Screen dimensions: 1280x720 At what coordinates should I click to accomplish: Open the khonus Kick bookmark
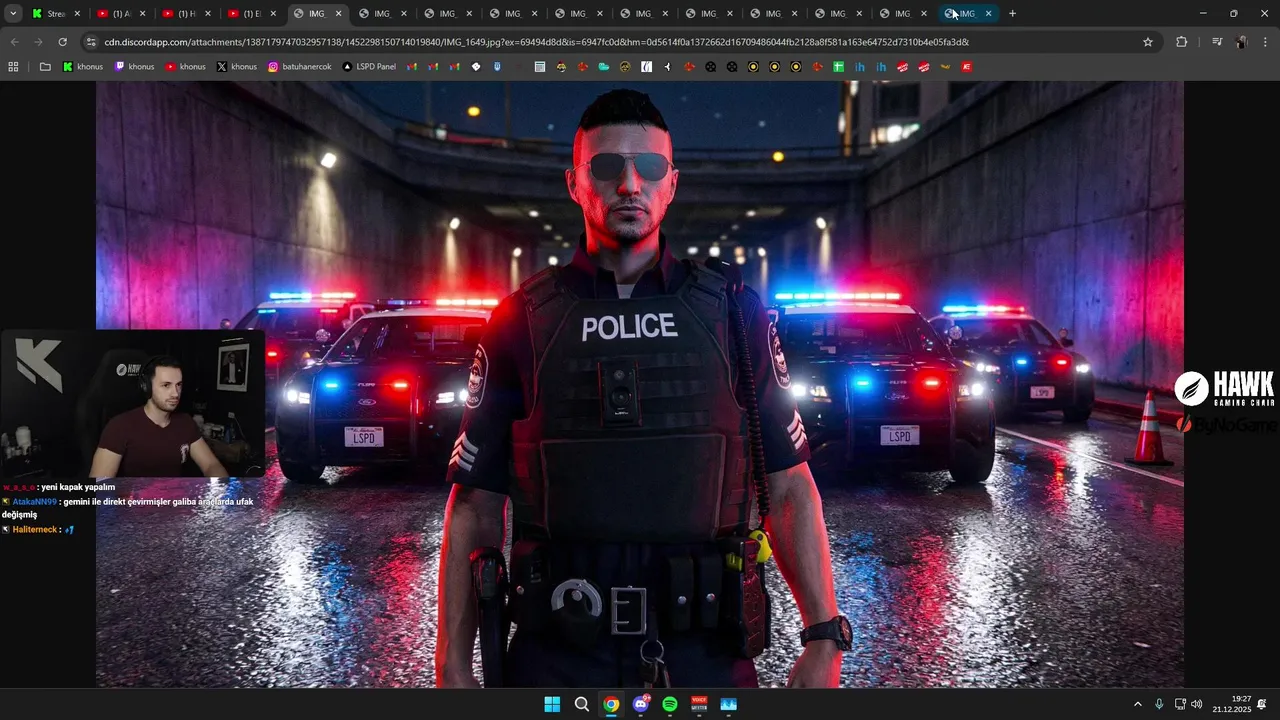coord(83,67)
